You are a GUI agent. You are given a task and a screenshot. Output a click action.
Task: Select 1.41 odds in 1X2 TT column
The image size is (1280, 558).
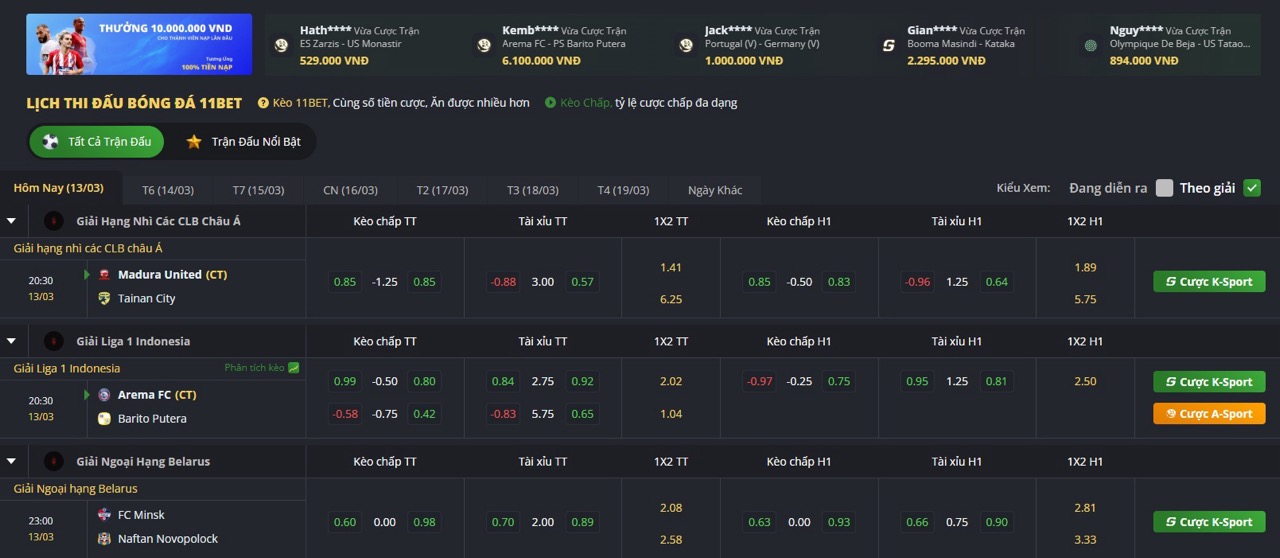click(x=670, y=267)
